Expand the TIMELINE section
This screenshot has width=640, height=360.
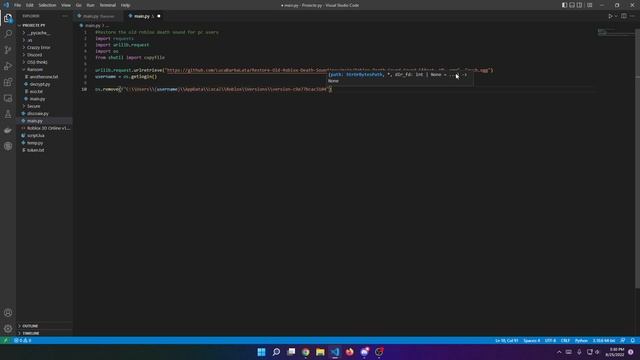44,333
